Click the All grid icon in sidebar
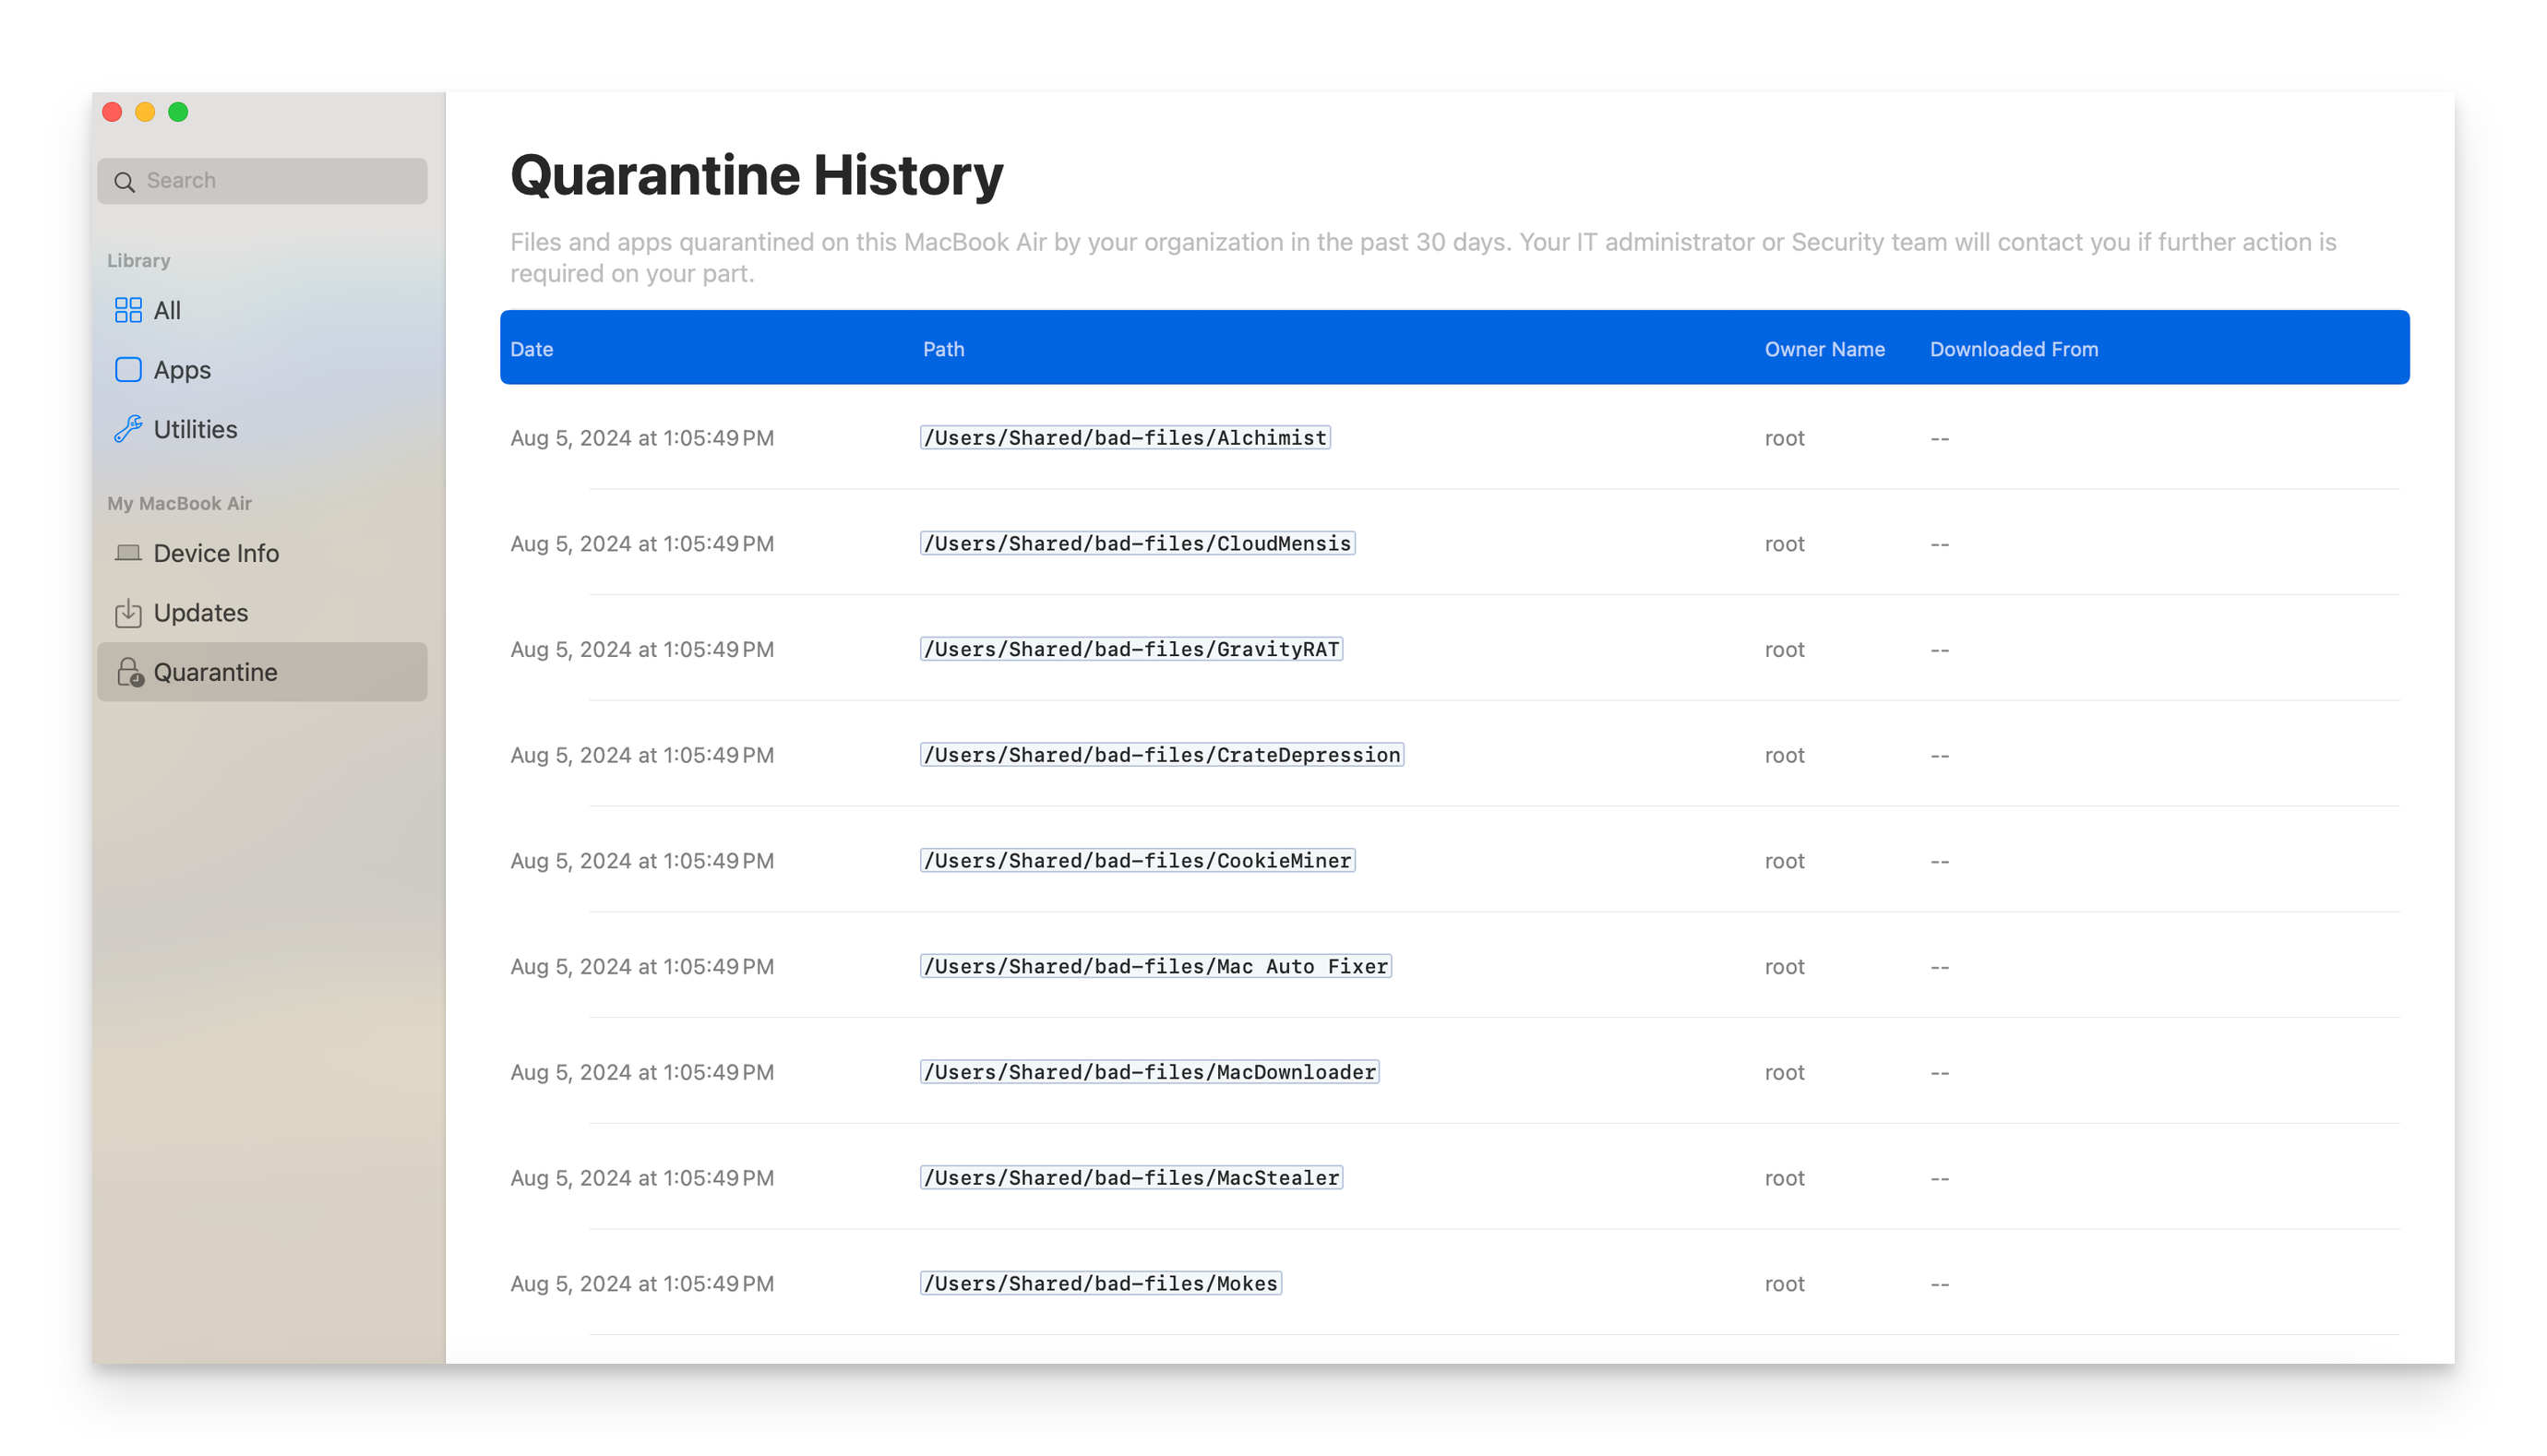Image resolution: width=2547 pixels, height=1456 pixels. pyautogui.click(x=128, y=310)
